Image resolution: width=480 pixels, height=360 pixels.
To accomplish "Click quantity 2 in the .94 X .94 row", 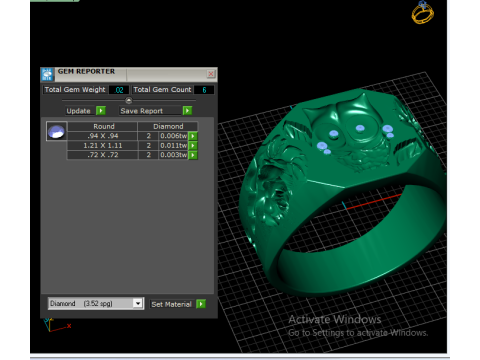I will [149, 136].
